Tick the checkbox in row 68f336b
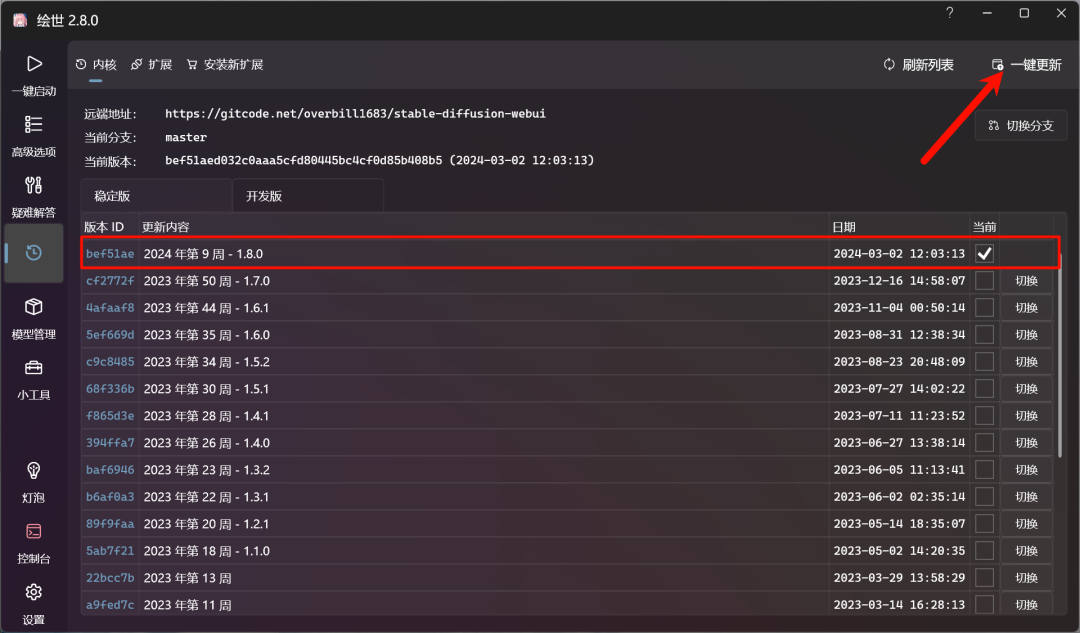Screen dimensions: 1080x633 click(x=984, y=388)
